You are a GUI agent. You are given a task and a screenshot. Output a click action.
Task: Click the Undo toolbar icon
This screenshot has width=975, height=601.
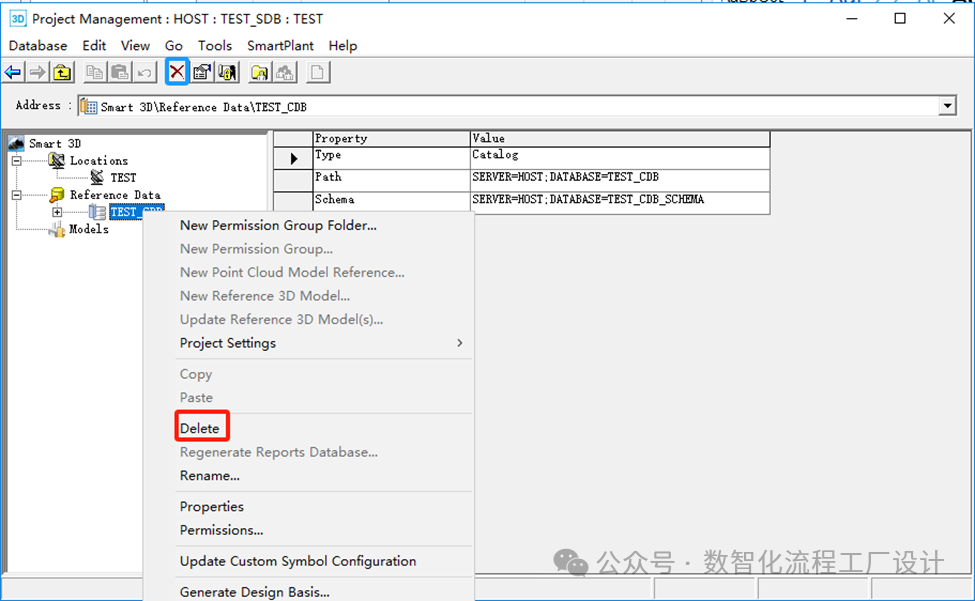(x=144, y=73)
